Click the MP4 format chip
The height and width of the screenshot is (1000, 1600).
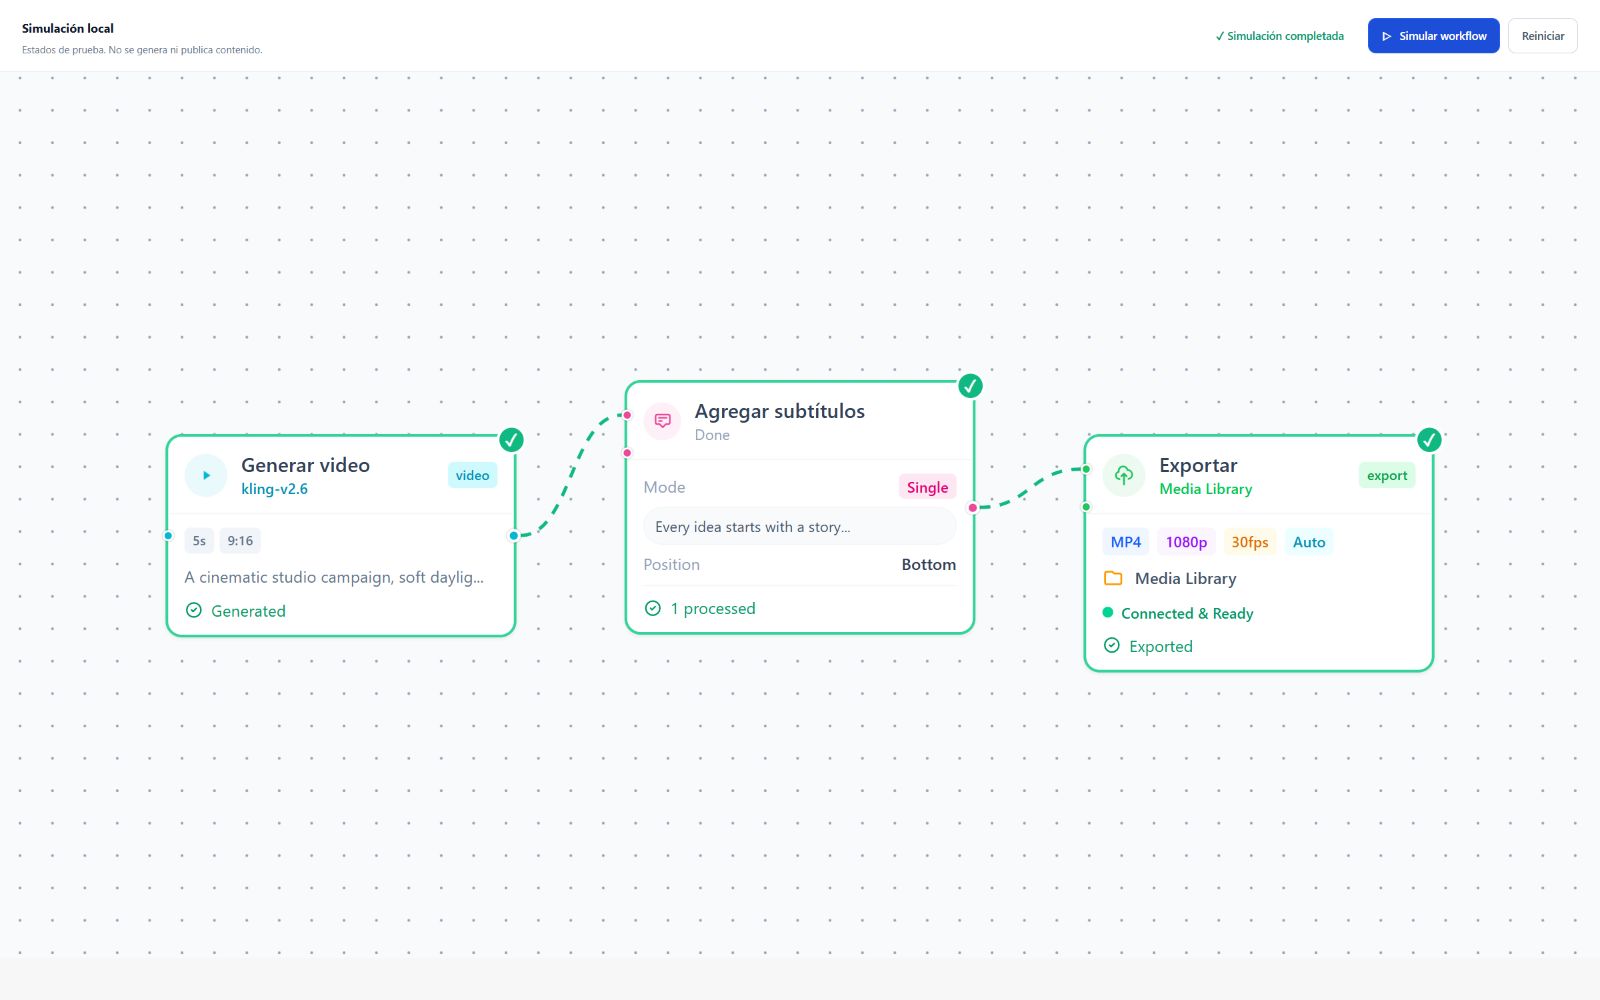click(1126, 542)
